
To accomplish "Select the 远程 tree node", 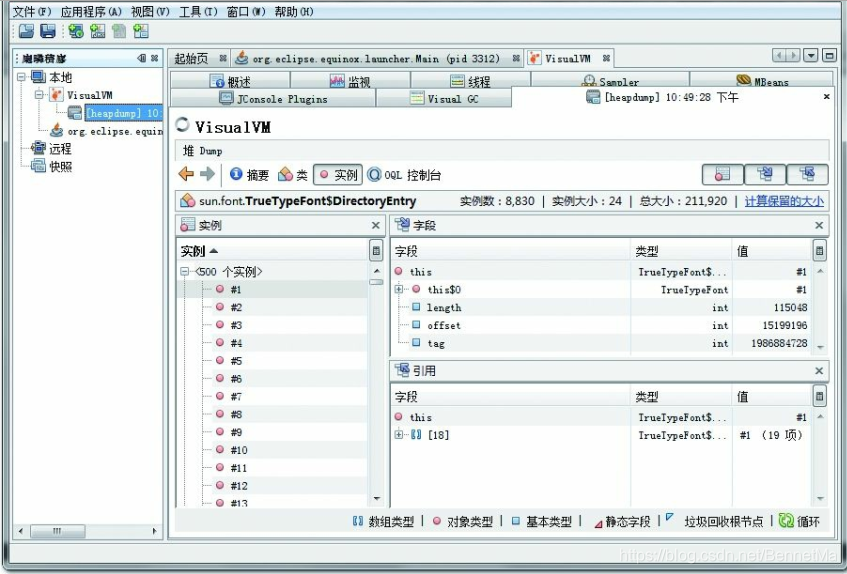I will (x=52, y=148).
